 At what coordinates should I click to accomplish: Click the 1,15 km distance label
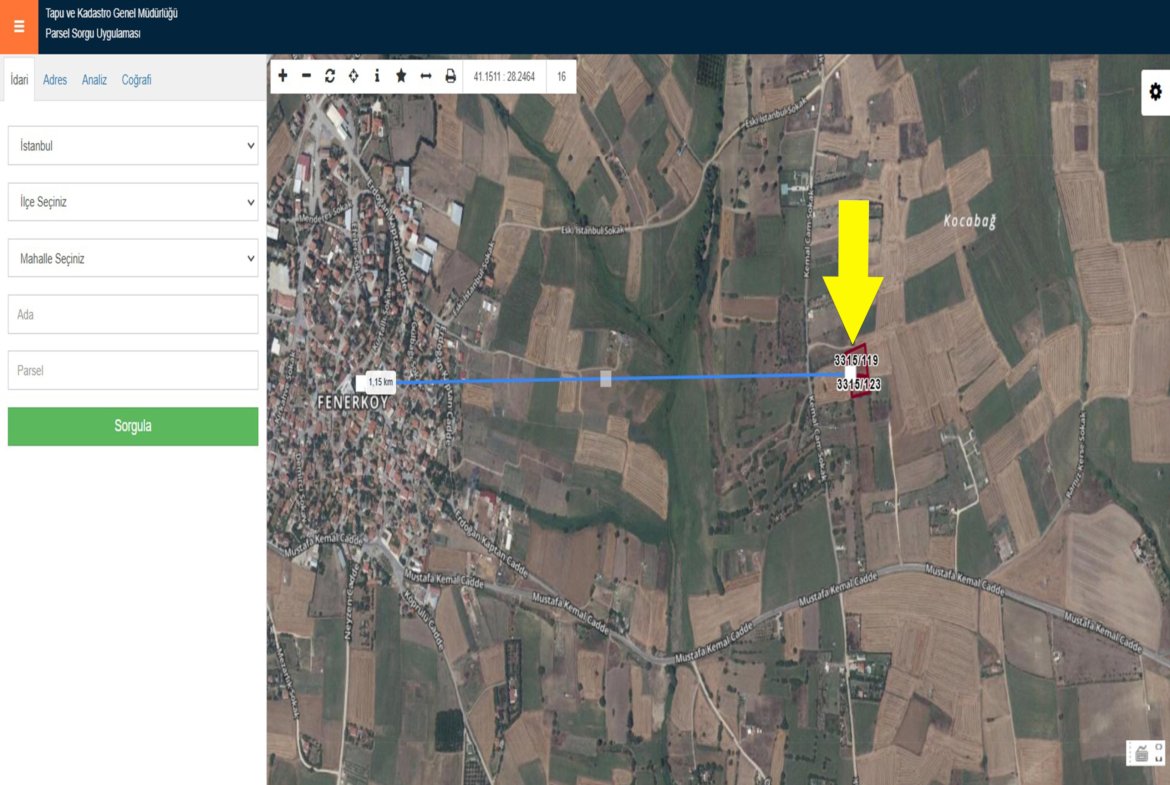point(381,382)
